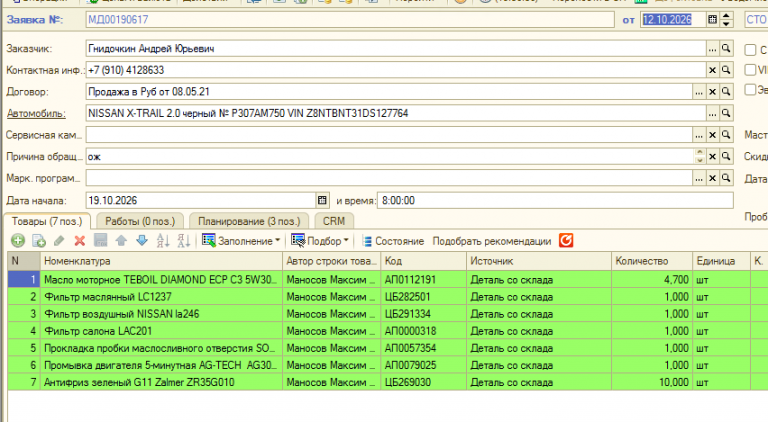The height and width of the screenshot is (422, 768).
Task: Toggle the top checkbox right of Заказчик
Action: coord(750,50)
